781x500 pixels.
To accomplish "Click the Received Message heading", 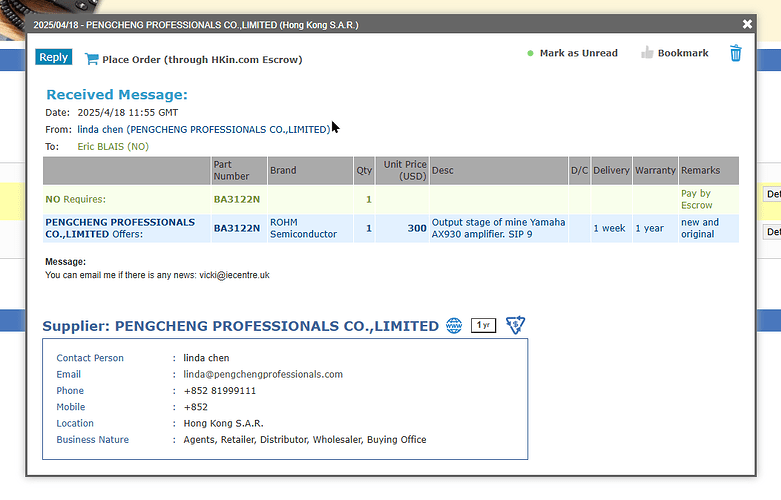I will pyautogui.click(x=117, y=95).
